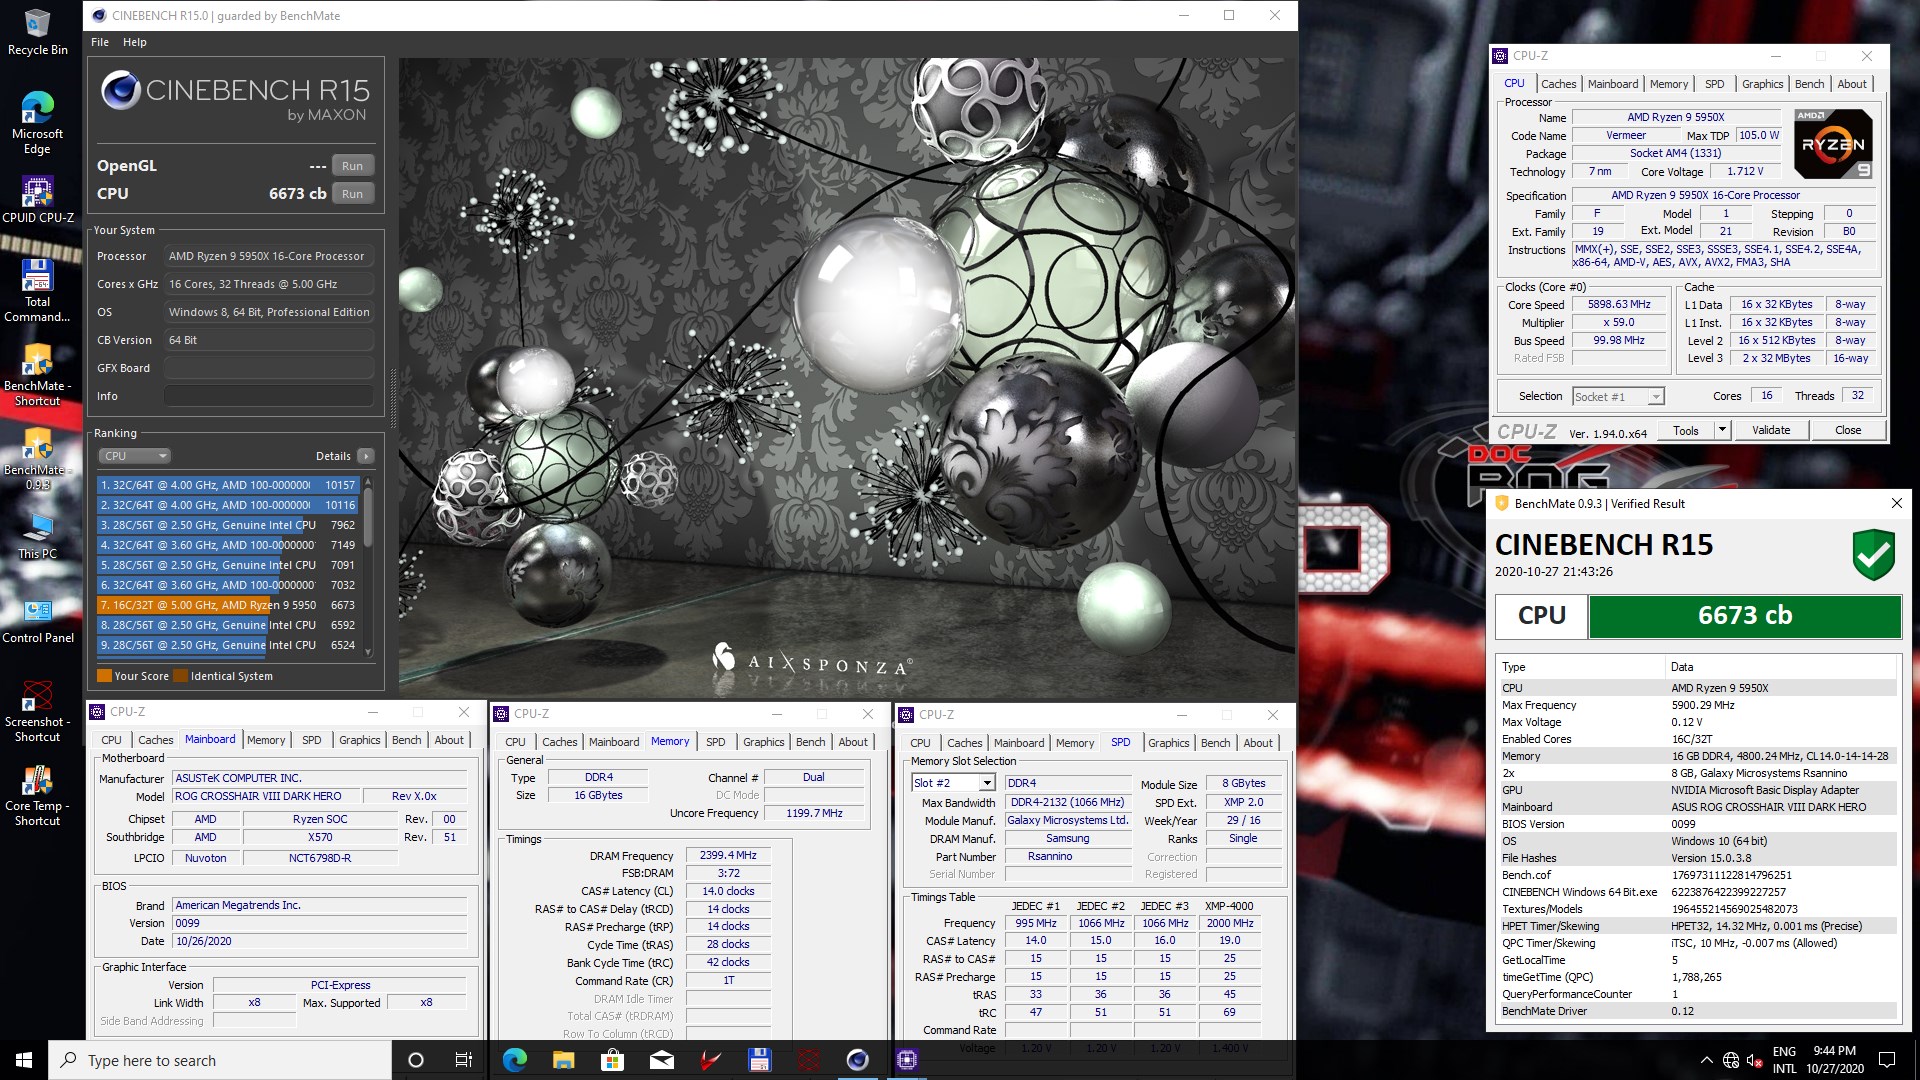Open the File menu in Cinebench
Image resolution: width=1920 pixels, height=1080 pixels.
[x=100, y=42]
